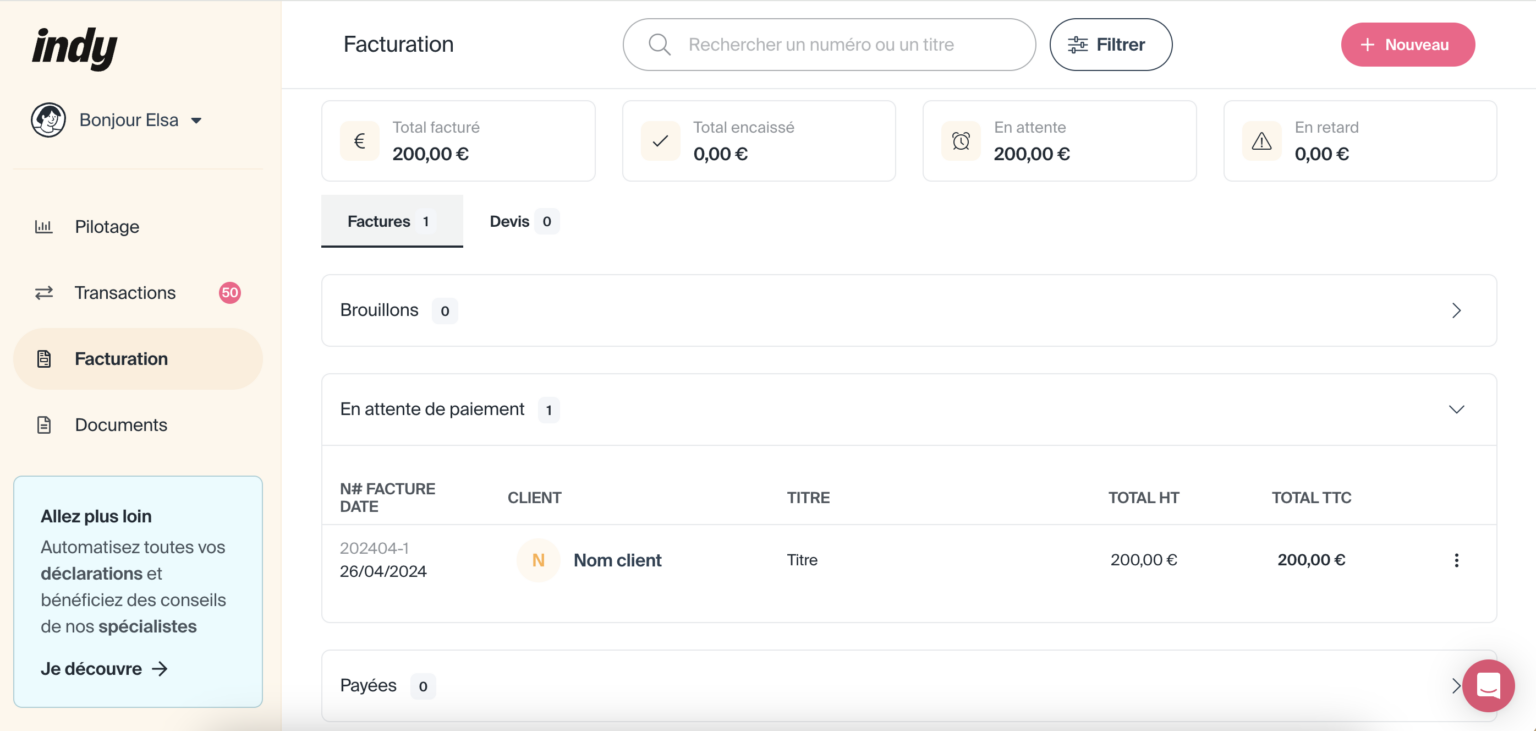Open the Intercom chat bubble

[x=1488, y=686]
